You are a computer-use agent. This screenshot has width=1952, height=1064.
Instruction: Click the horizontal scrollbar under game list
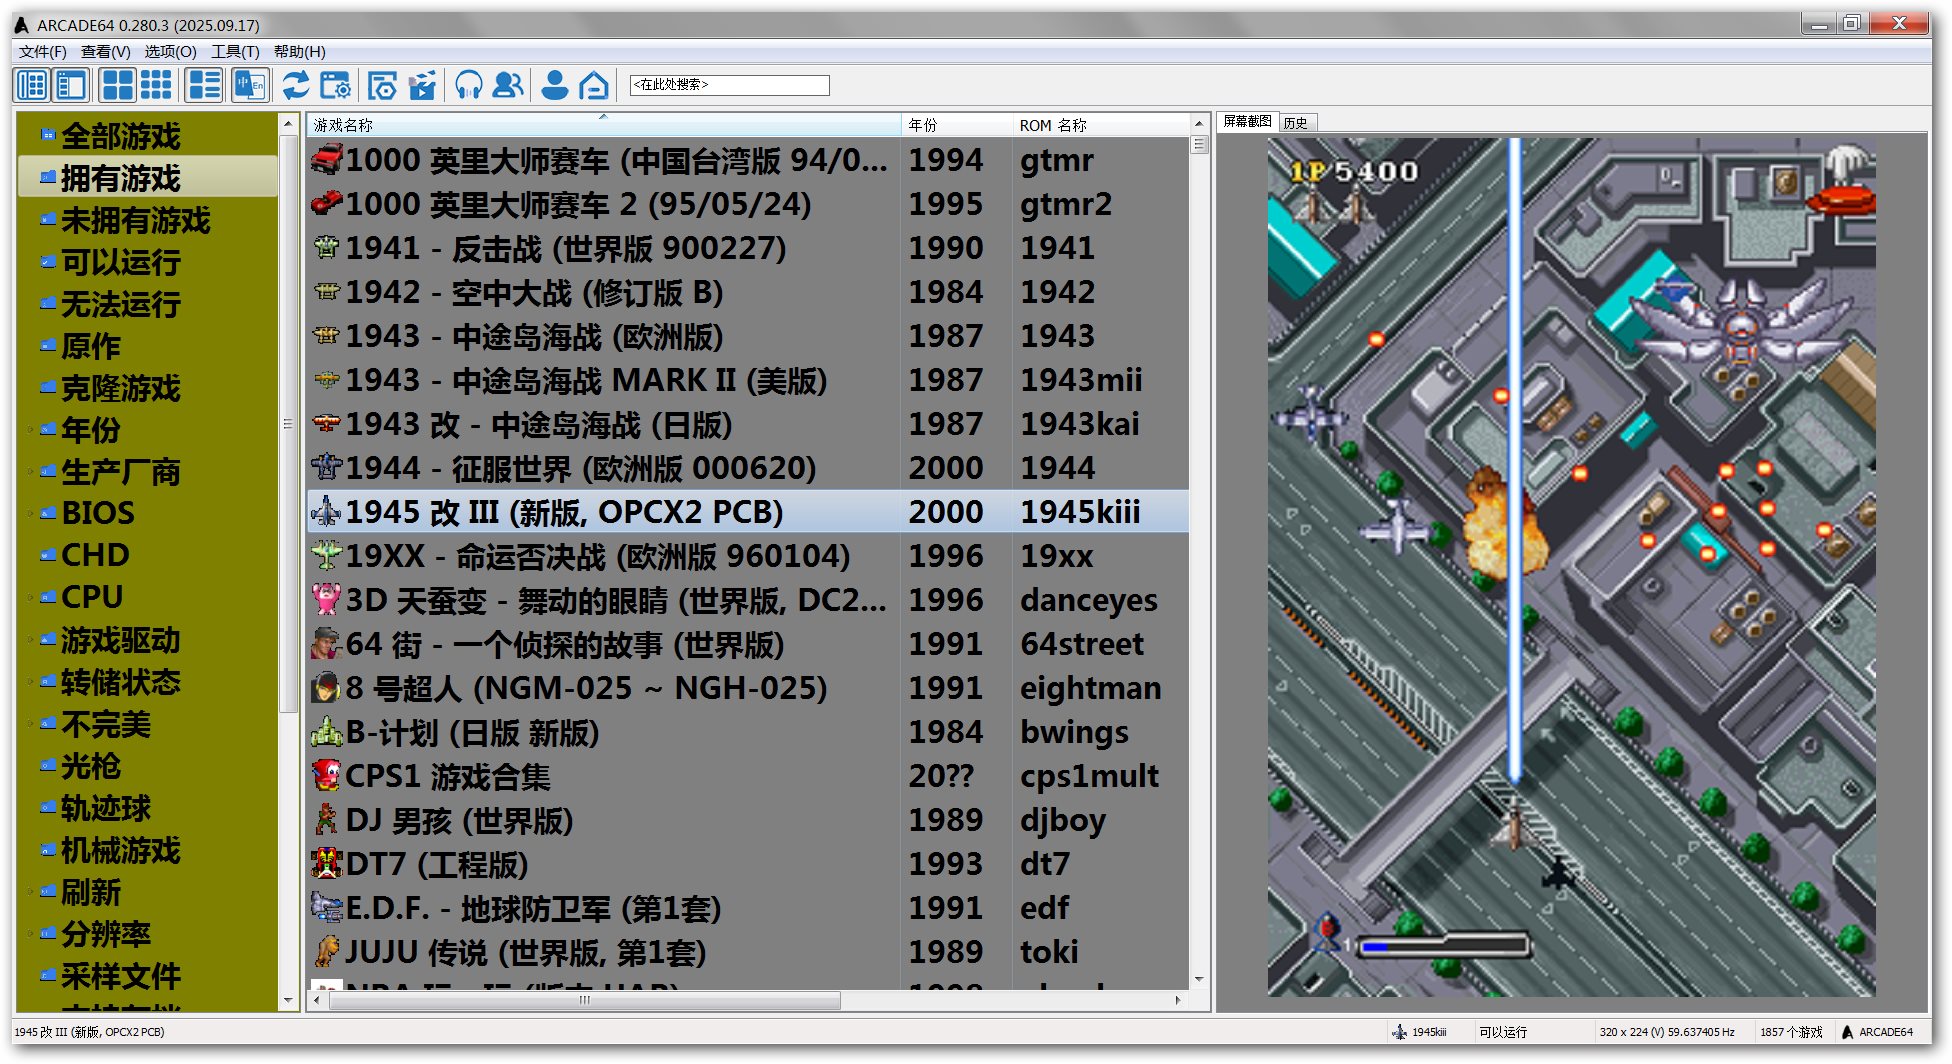pyautogui.click(x=585, y=1000)
